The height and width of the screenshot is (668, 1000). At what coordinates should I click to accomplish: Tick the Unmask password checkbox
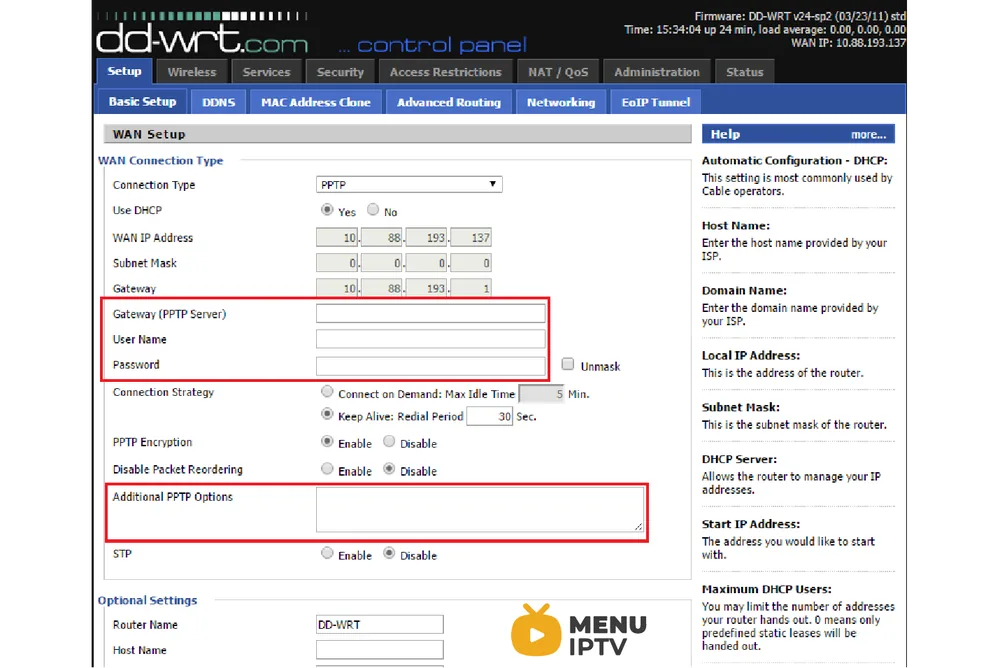tap(568, 364)
